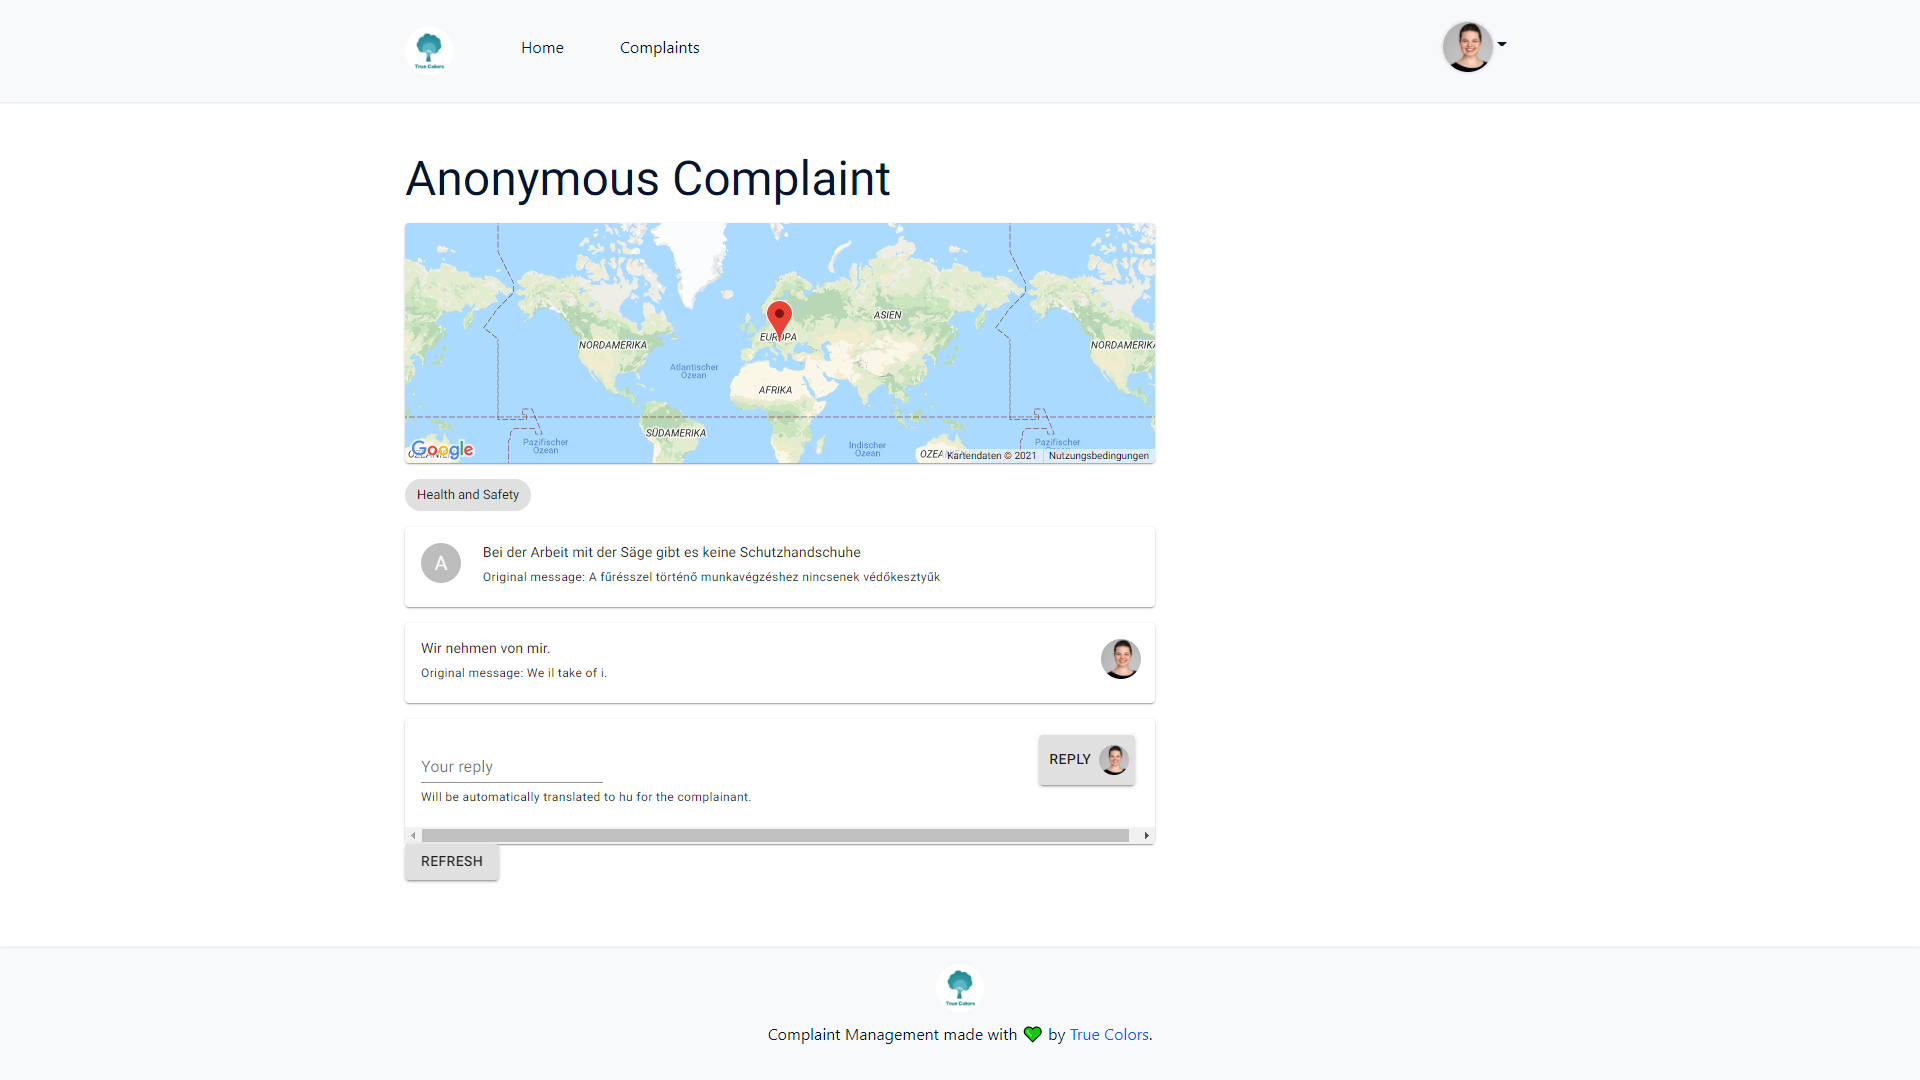Focus the Your reply text field

(x=511, y=767)
